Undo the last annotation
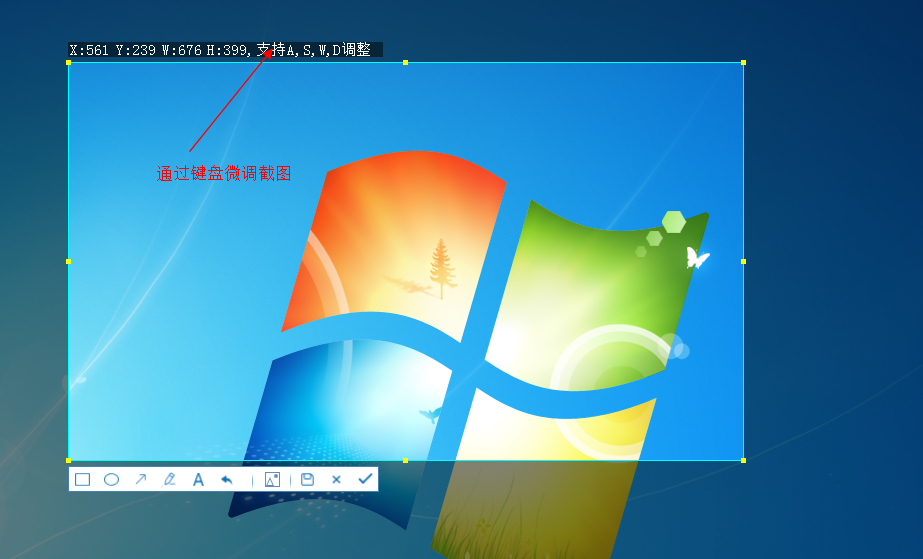The height and width of the screenshot is (559, 923). (x=227, y=480)
